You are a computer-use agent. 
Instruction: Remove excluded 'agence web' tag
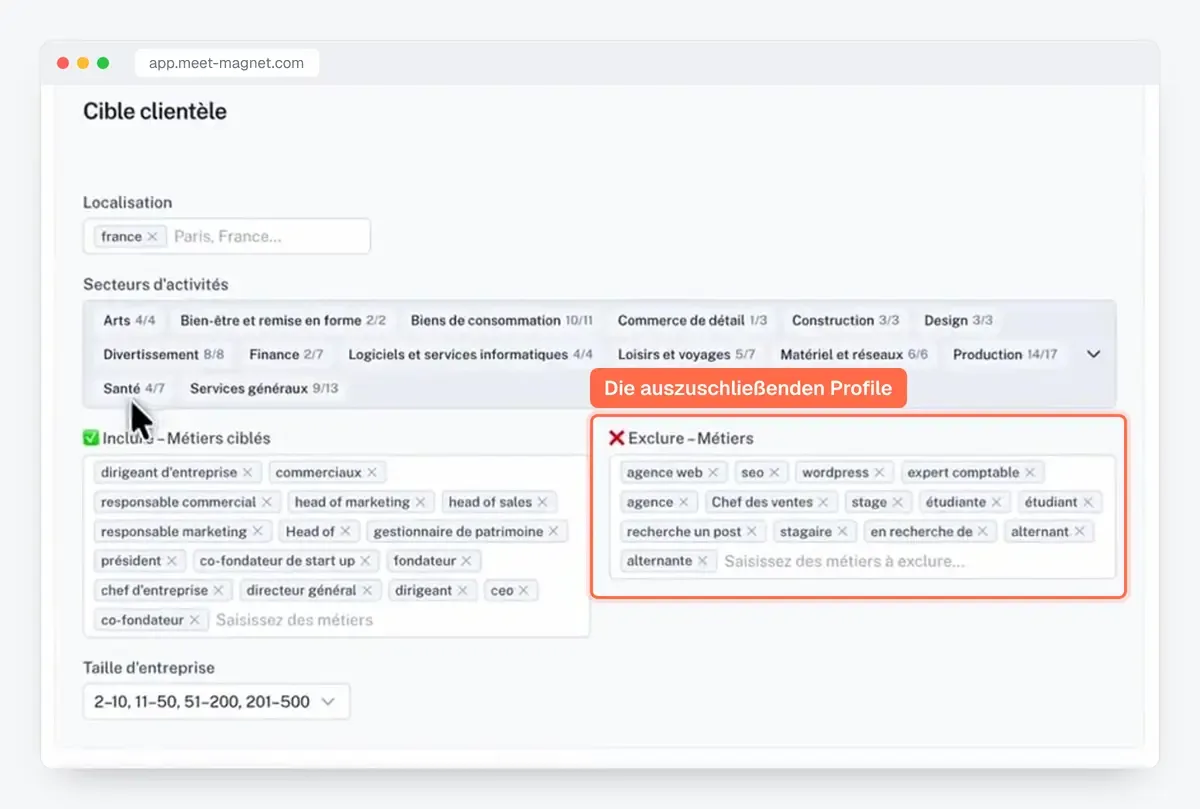point(713,473)
